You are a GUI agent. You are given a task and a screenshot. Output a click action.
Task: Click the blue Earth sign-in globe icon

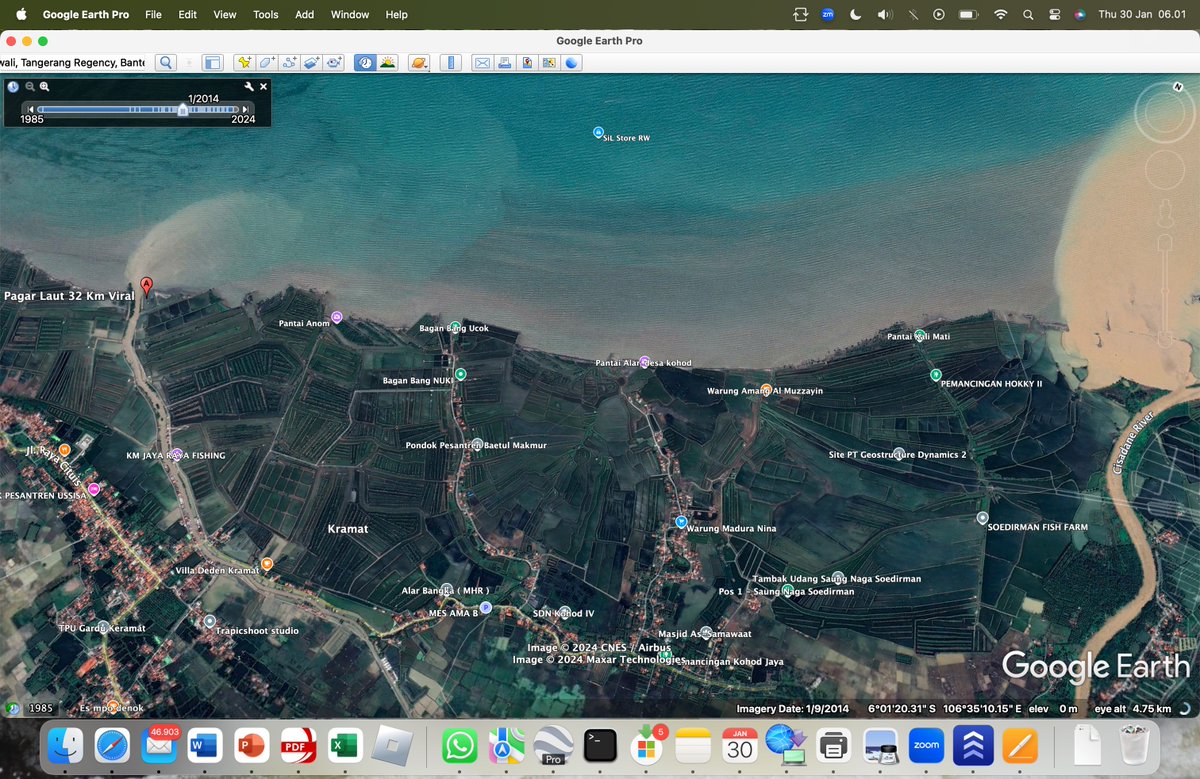pyautogui.click(x=571, y=62)
